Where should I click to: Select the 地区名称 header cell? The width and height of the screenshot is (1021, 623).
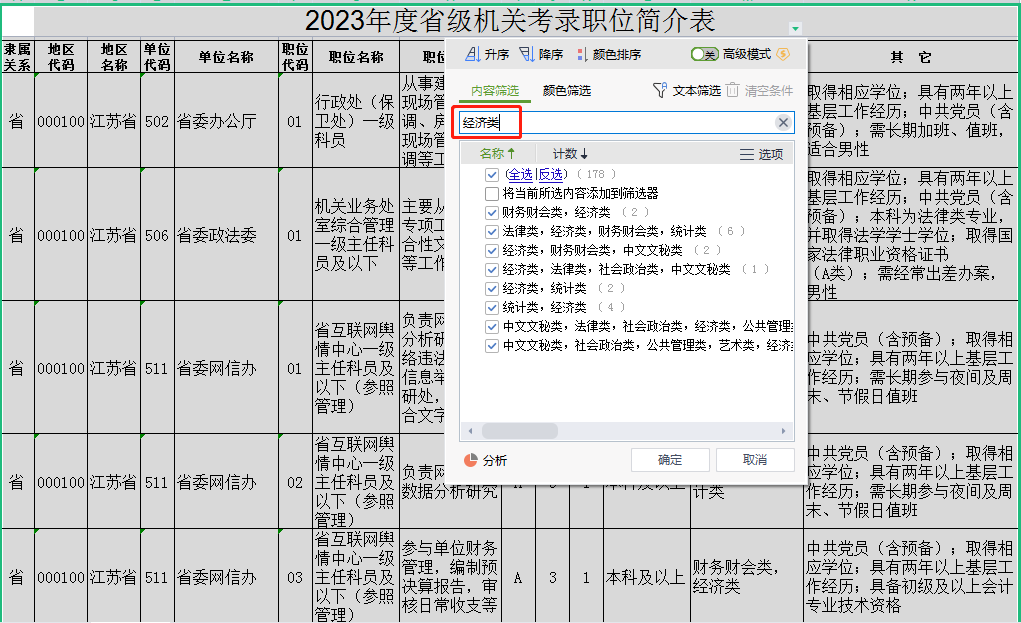(114, 57)
